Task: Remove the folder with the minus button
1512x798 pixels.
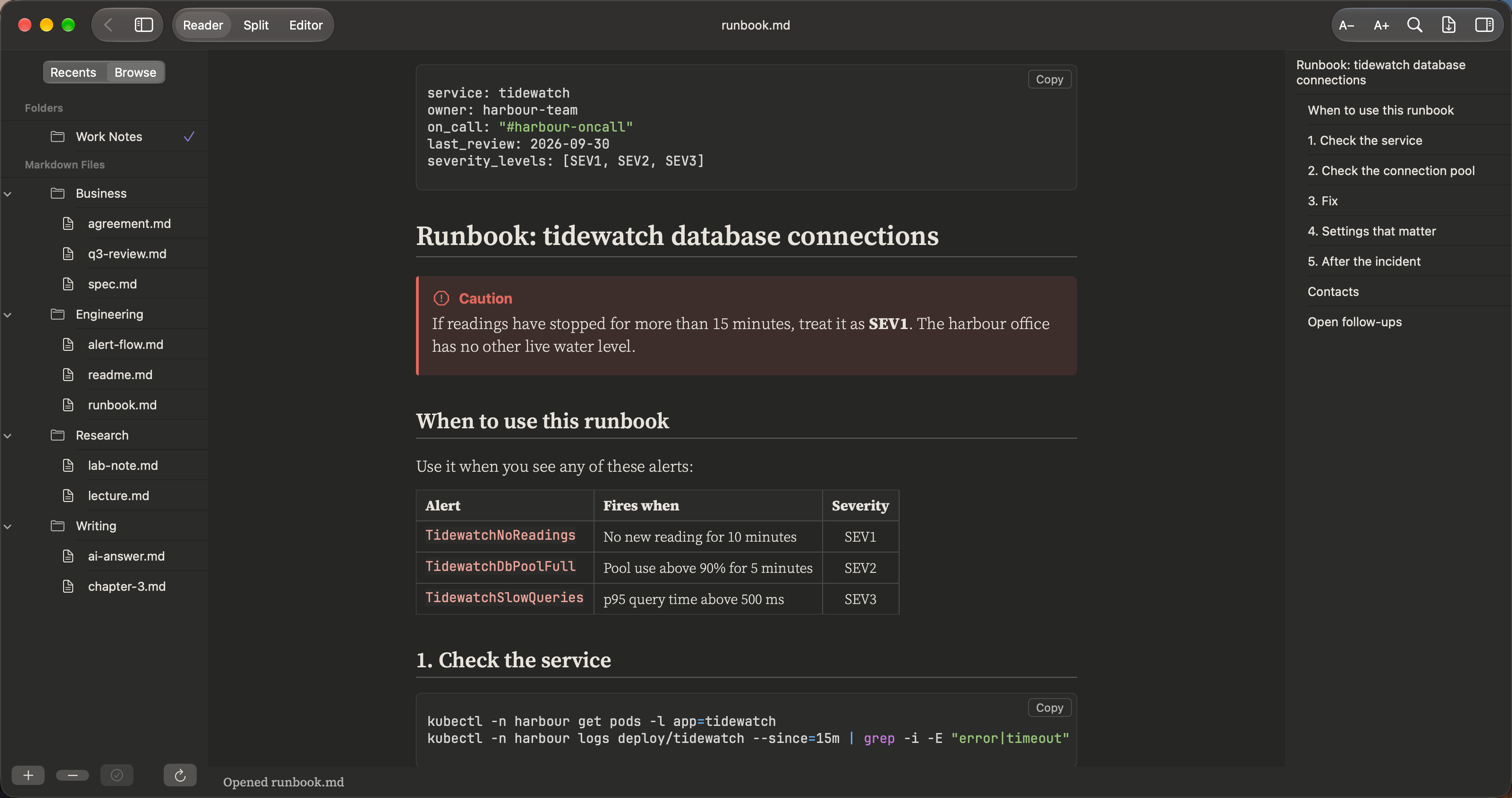Action: [x=72, y=775]
